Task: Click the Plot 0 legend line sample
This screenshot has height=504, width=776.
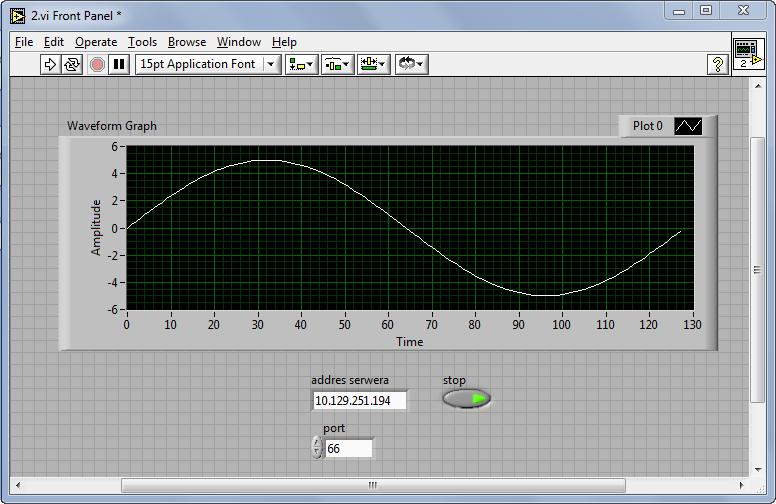Action: coord(688,126)
